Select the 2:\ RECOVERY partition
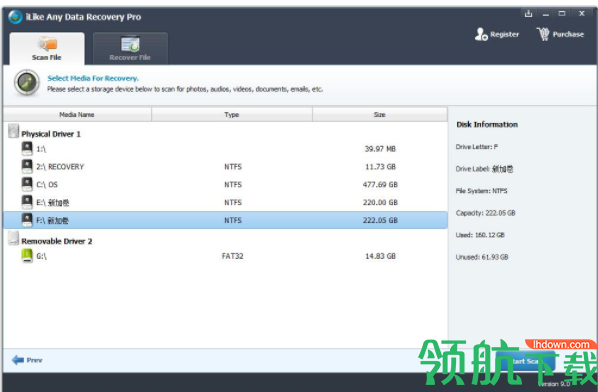The image size is (598, 392). click(x=225, y=167)
